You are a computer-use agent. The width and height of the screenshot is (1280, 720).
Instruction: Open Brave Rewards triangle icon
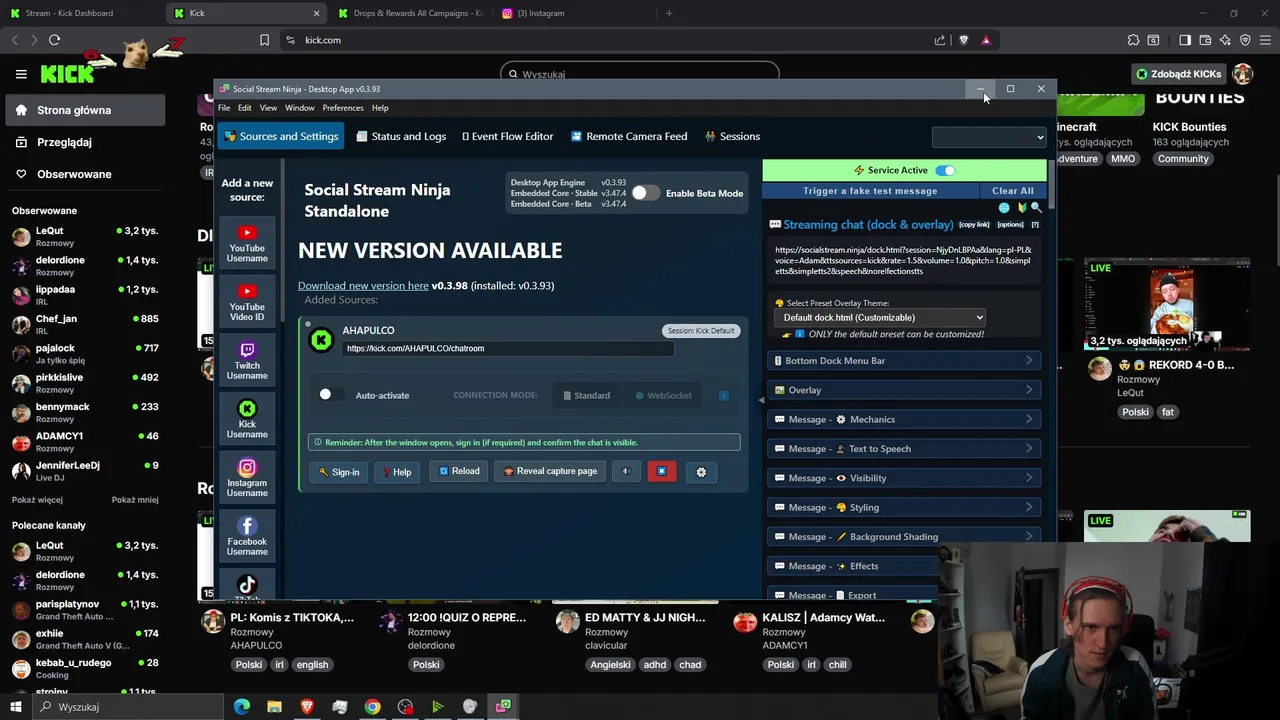pos(986,40)
